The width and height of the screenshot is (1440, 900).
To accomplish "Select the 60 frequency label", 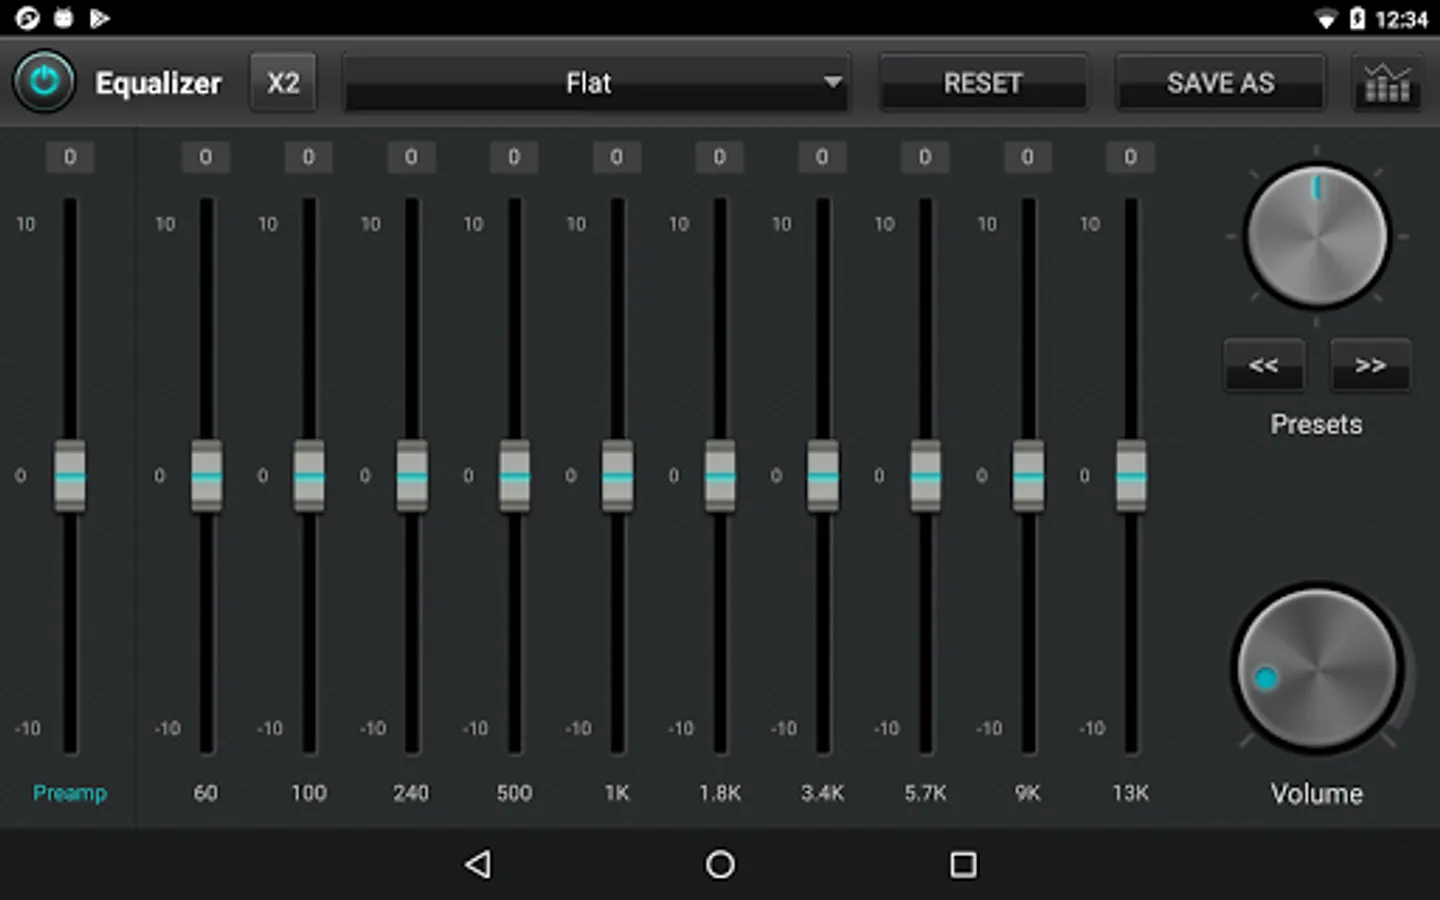I will [x=206, y=793].
